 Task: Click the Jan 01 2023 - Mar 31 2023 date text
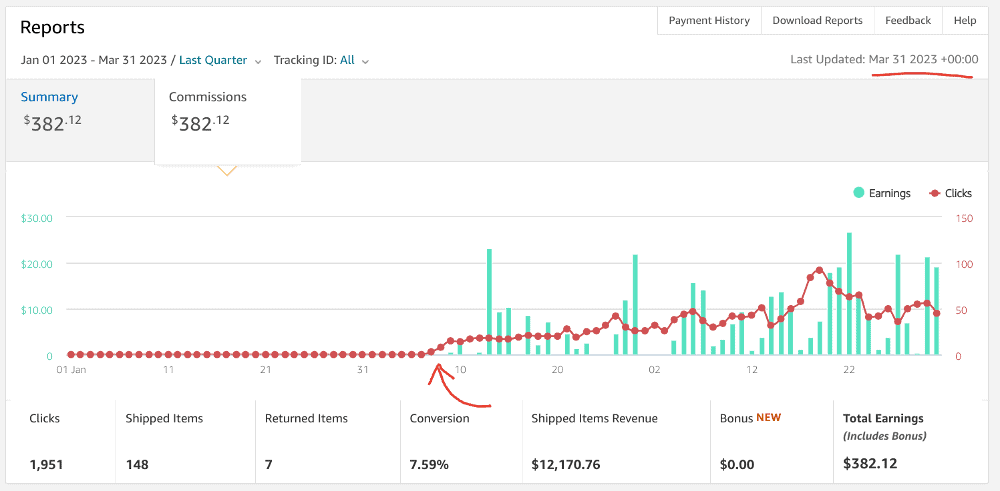click(96, 61)
